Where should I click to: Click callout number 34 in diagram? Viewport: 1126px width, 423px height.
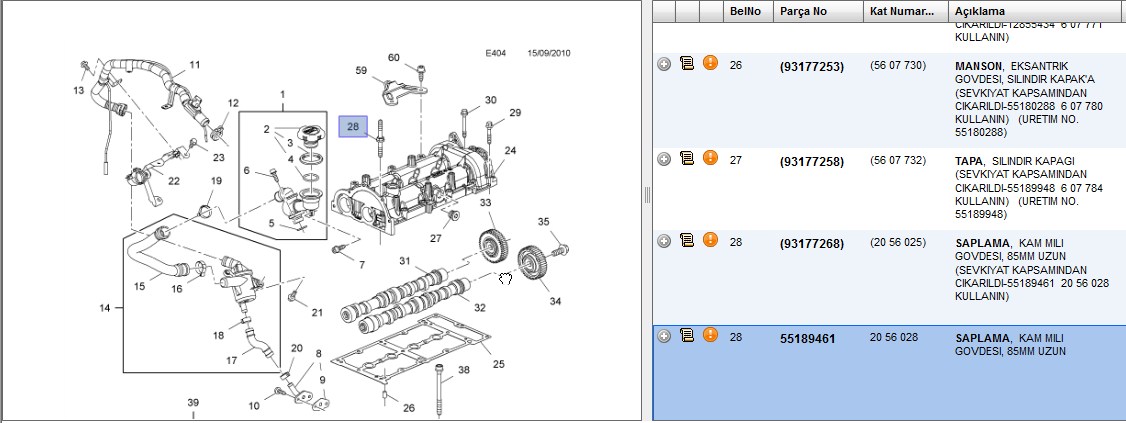(x=555, y=301)
